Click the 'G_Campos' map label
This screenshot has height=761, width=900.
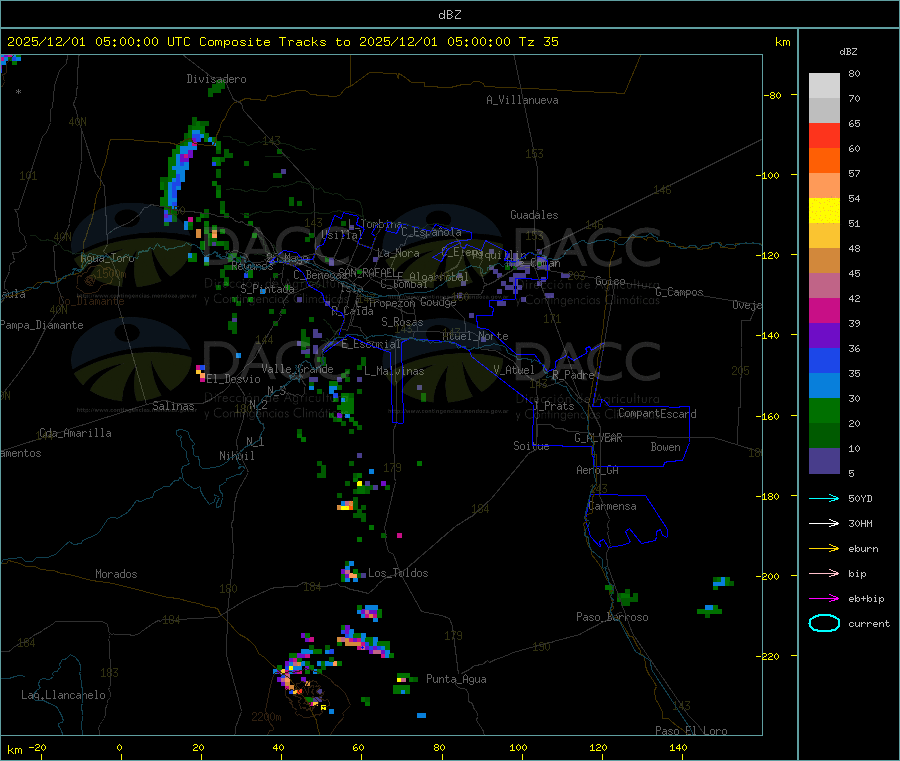[x=680, y=292]
